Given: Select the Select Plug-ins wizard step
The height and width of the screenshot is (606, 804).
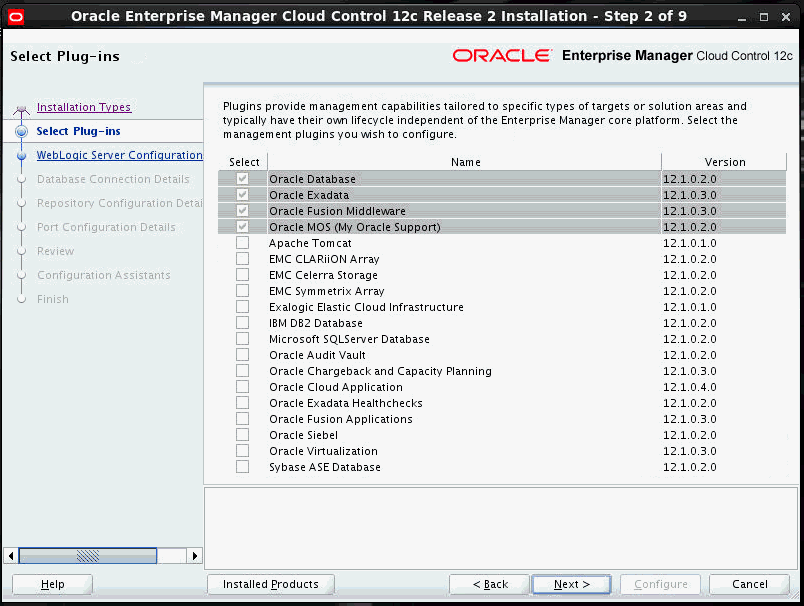Looking at the screenshot, I should [x=78, y=131].
